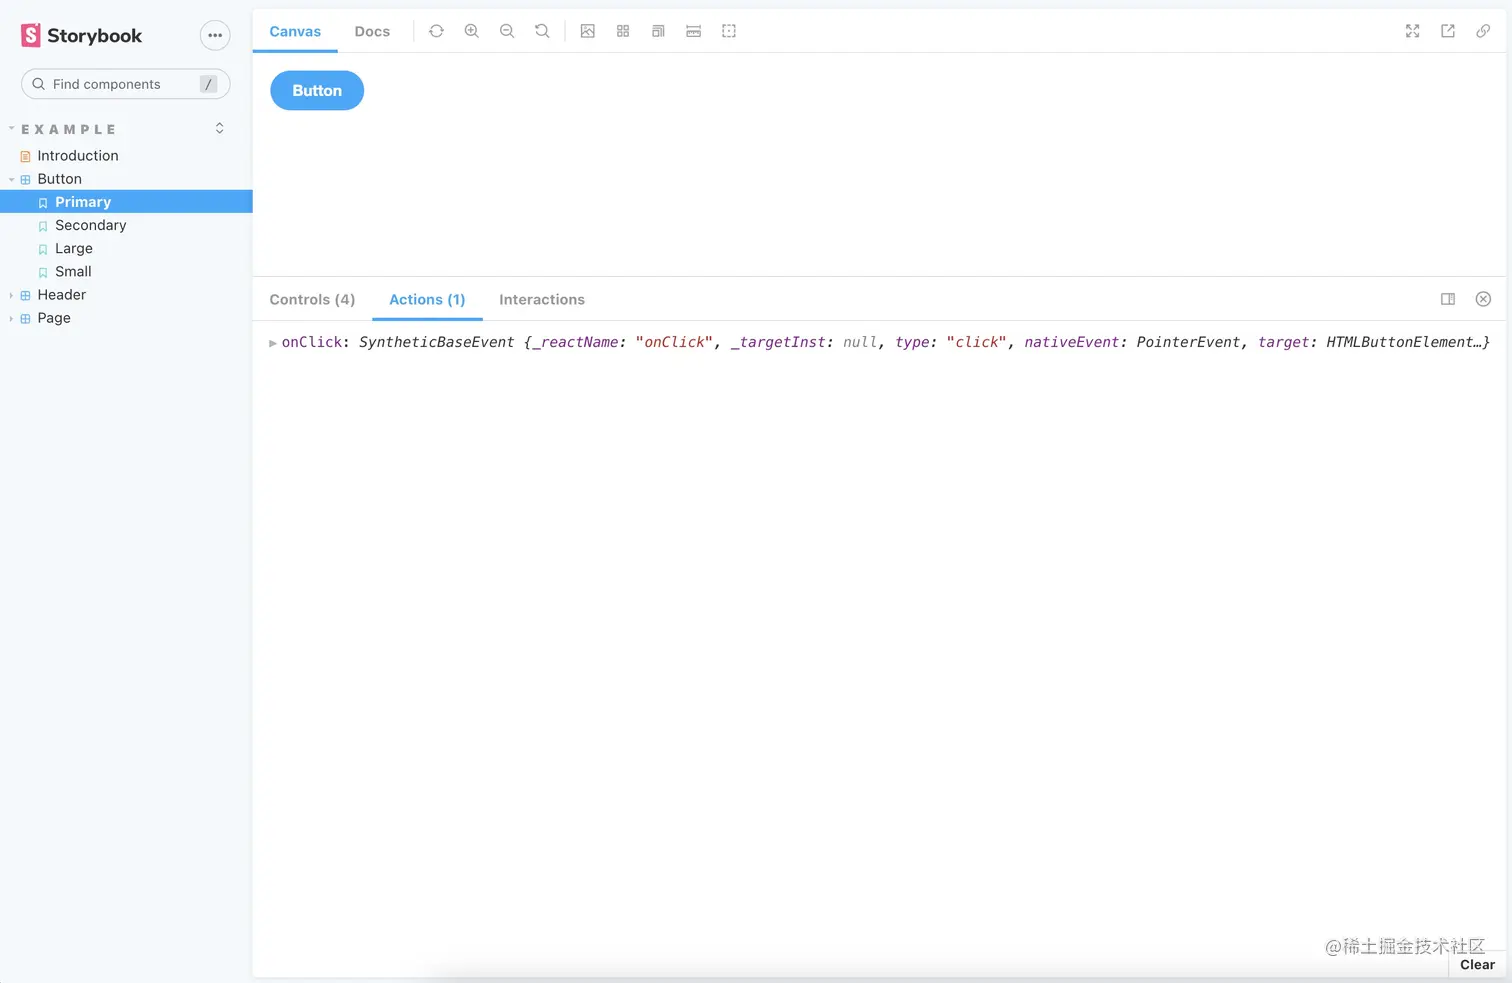Open the sidebar ellipsis menu
1512x983 pixels.
[x=215, y=35]
